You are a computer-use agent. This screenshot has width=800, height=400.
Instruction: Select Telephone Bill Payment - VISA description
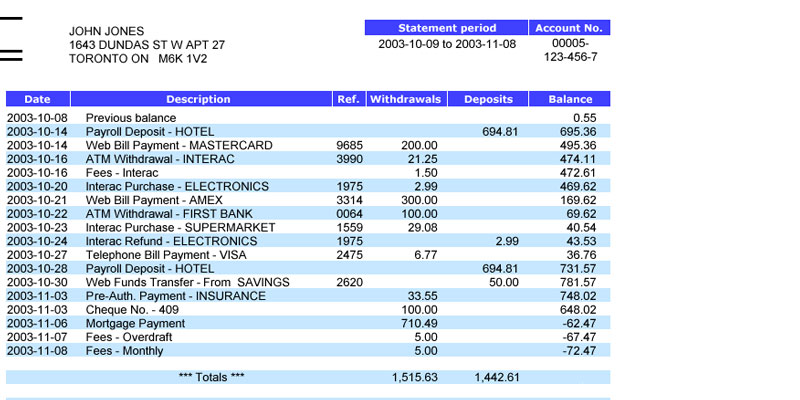point(166,255)
